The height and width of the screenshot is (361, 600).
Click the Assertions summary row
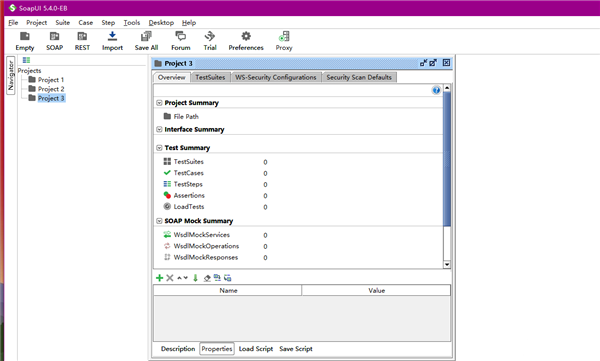click(x=215, y=195)
